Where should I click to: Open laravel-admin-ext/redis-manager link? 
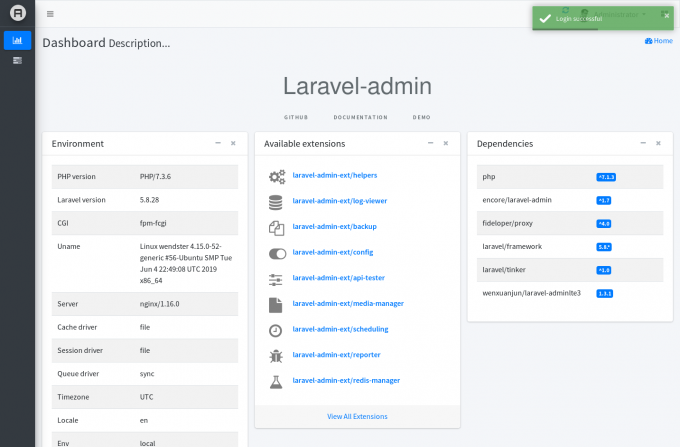346,380
